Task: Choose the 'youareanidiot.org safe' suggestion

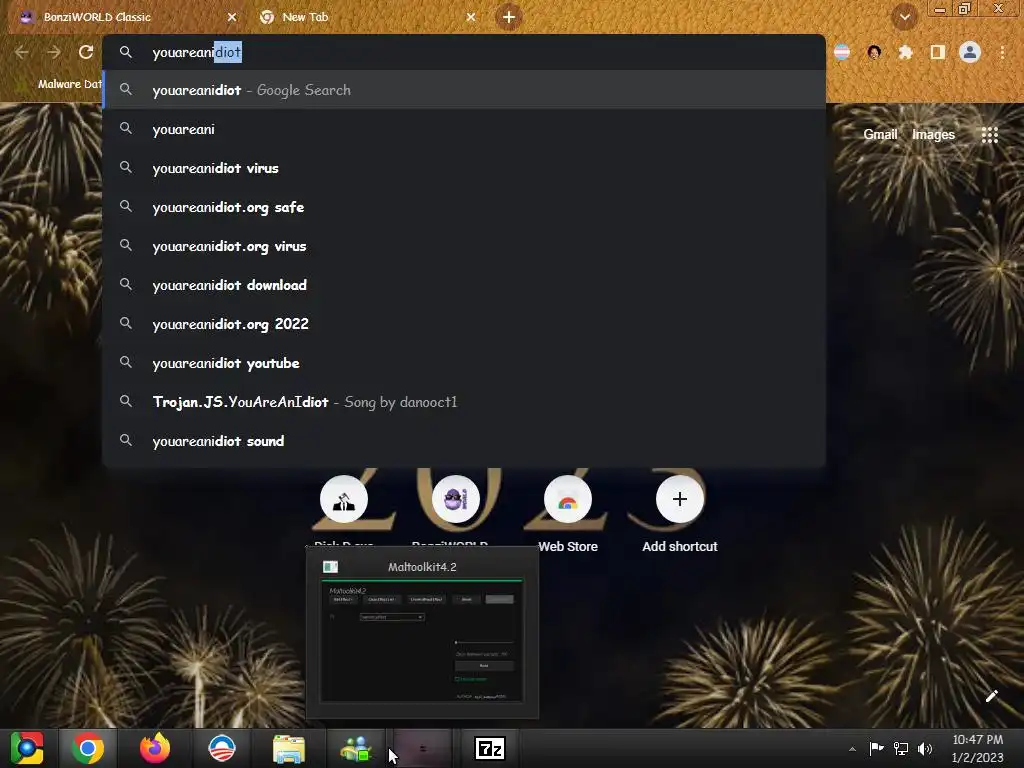Action: point(464,207)
